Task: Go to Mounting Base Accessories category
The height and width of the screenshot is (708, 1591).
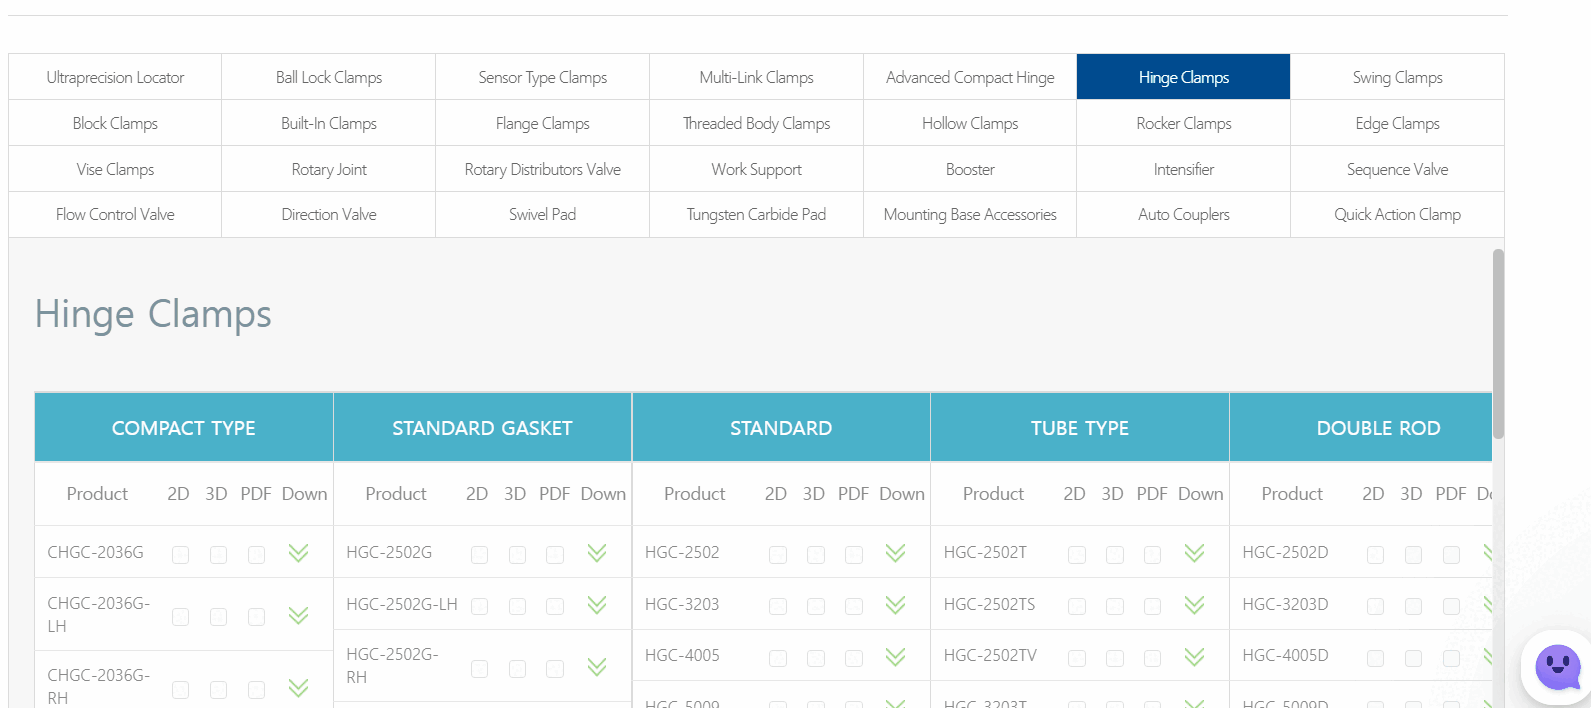Action: 970,214
